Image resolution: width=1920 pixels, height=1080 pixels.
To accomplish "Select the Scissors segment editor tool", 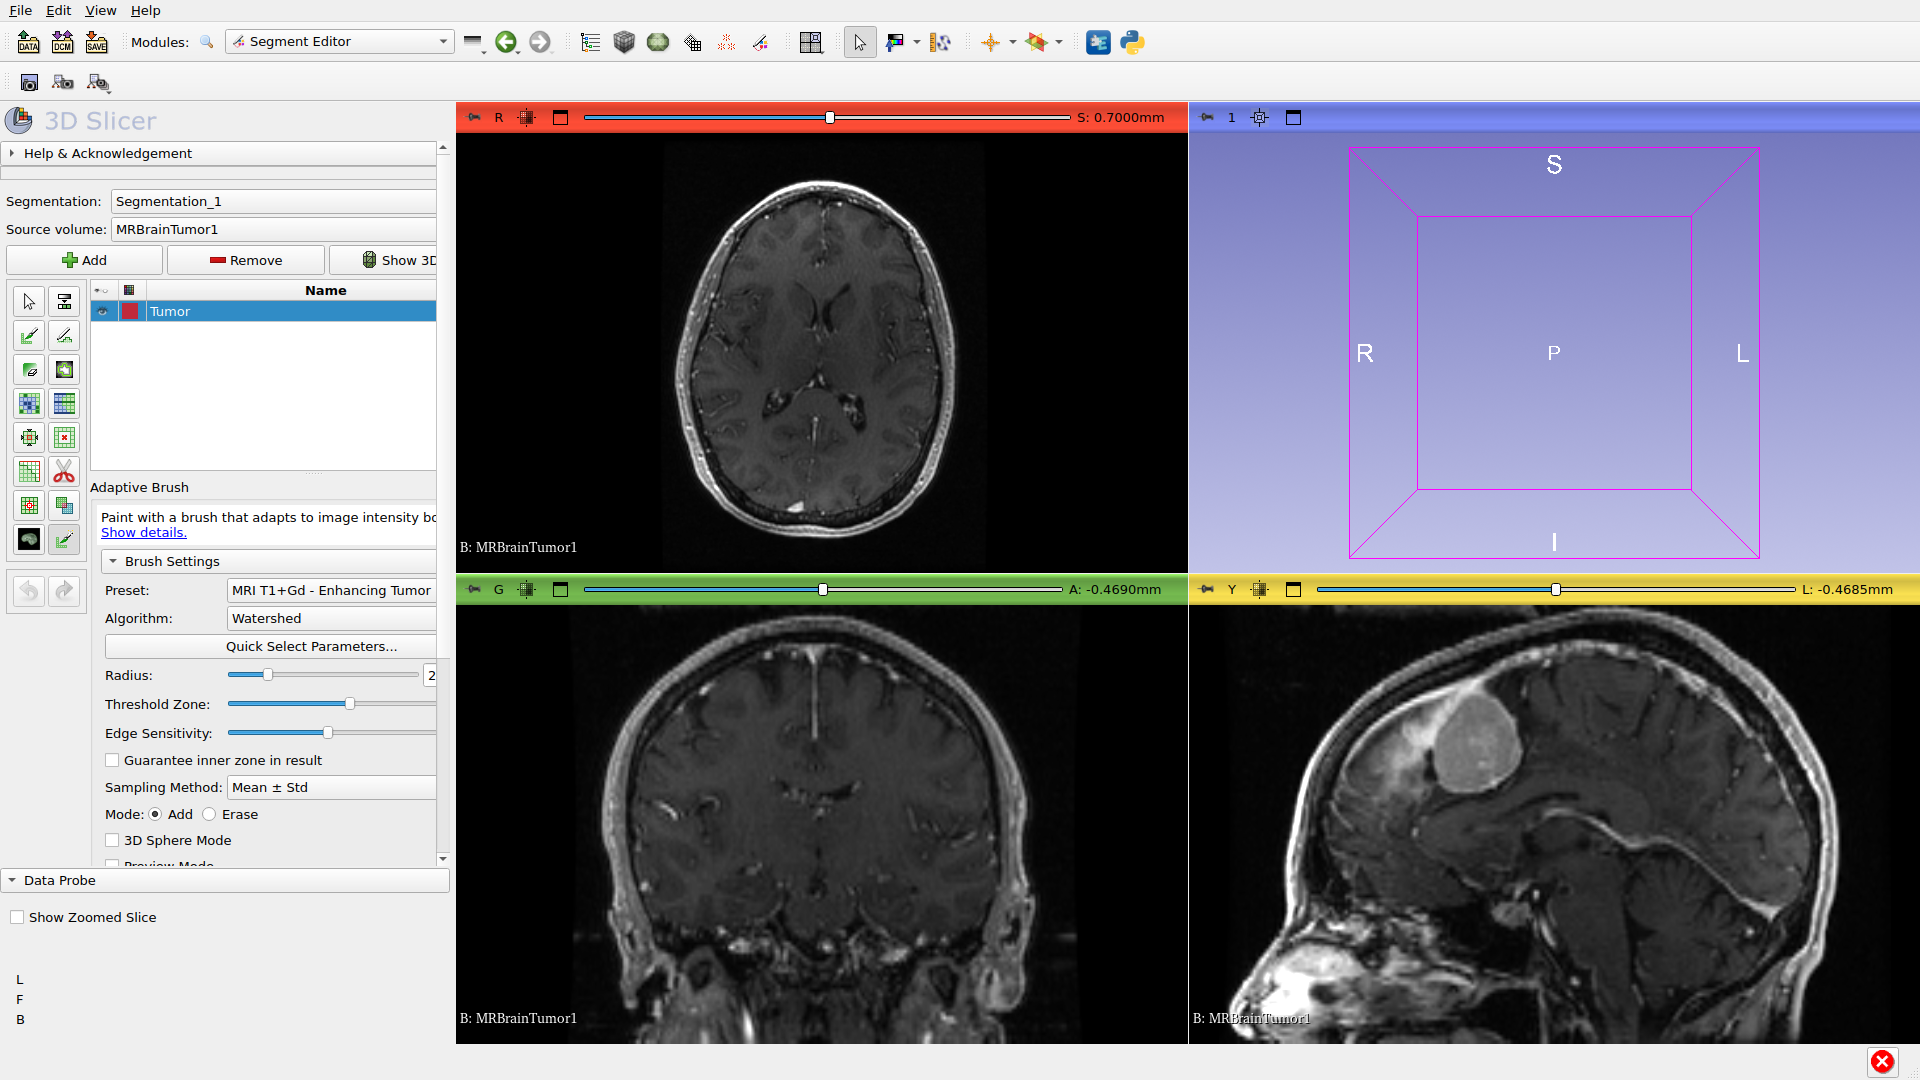I will tap(64, 471).
